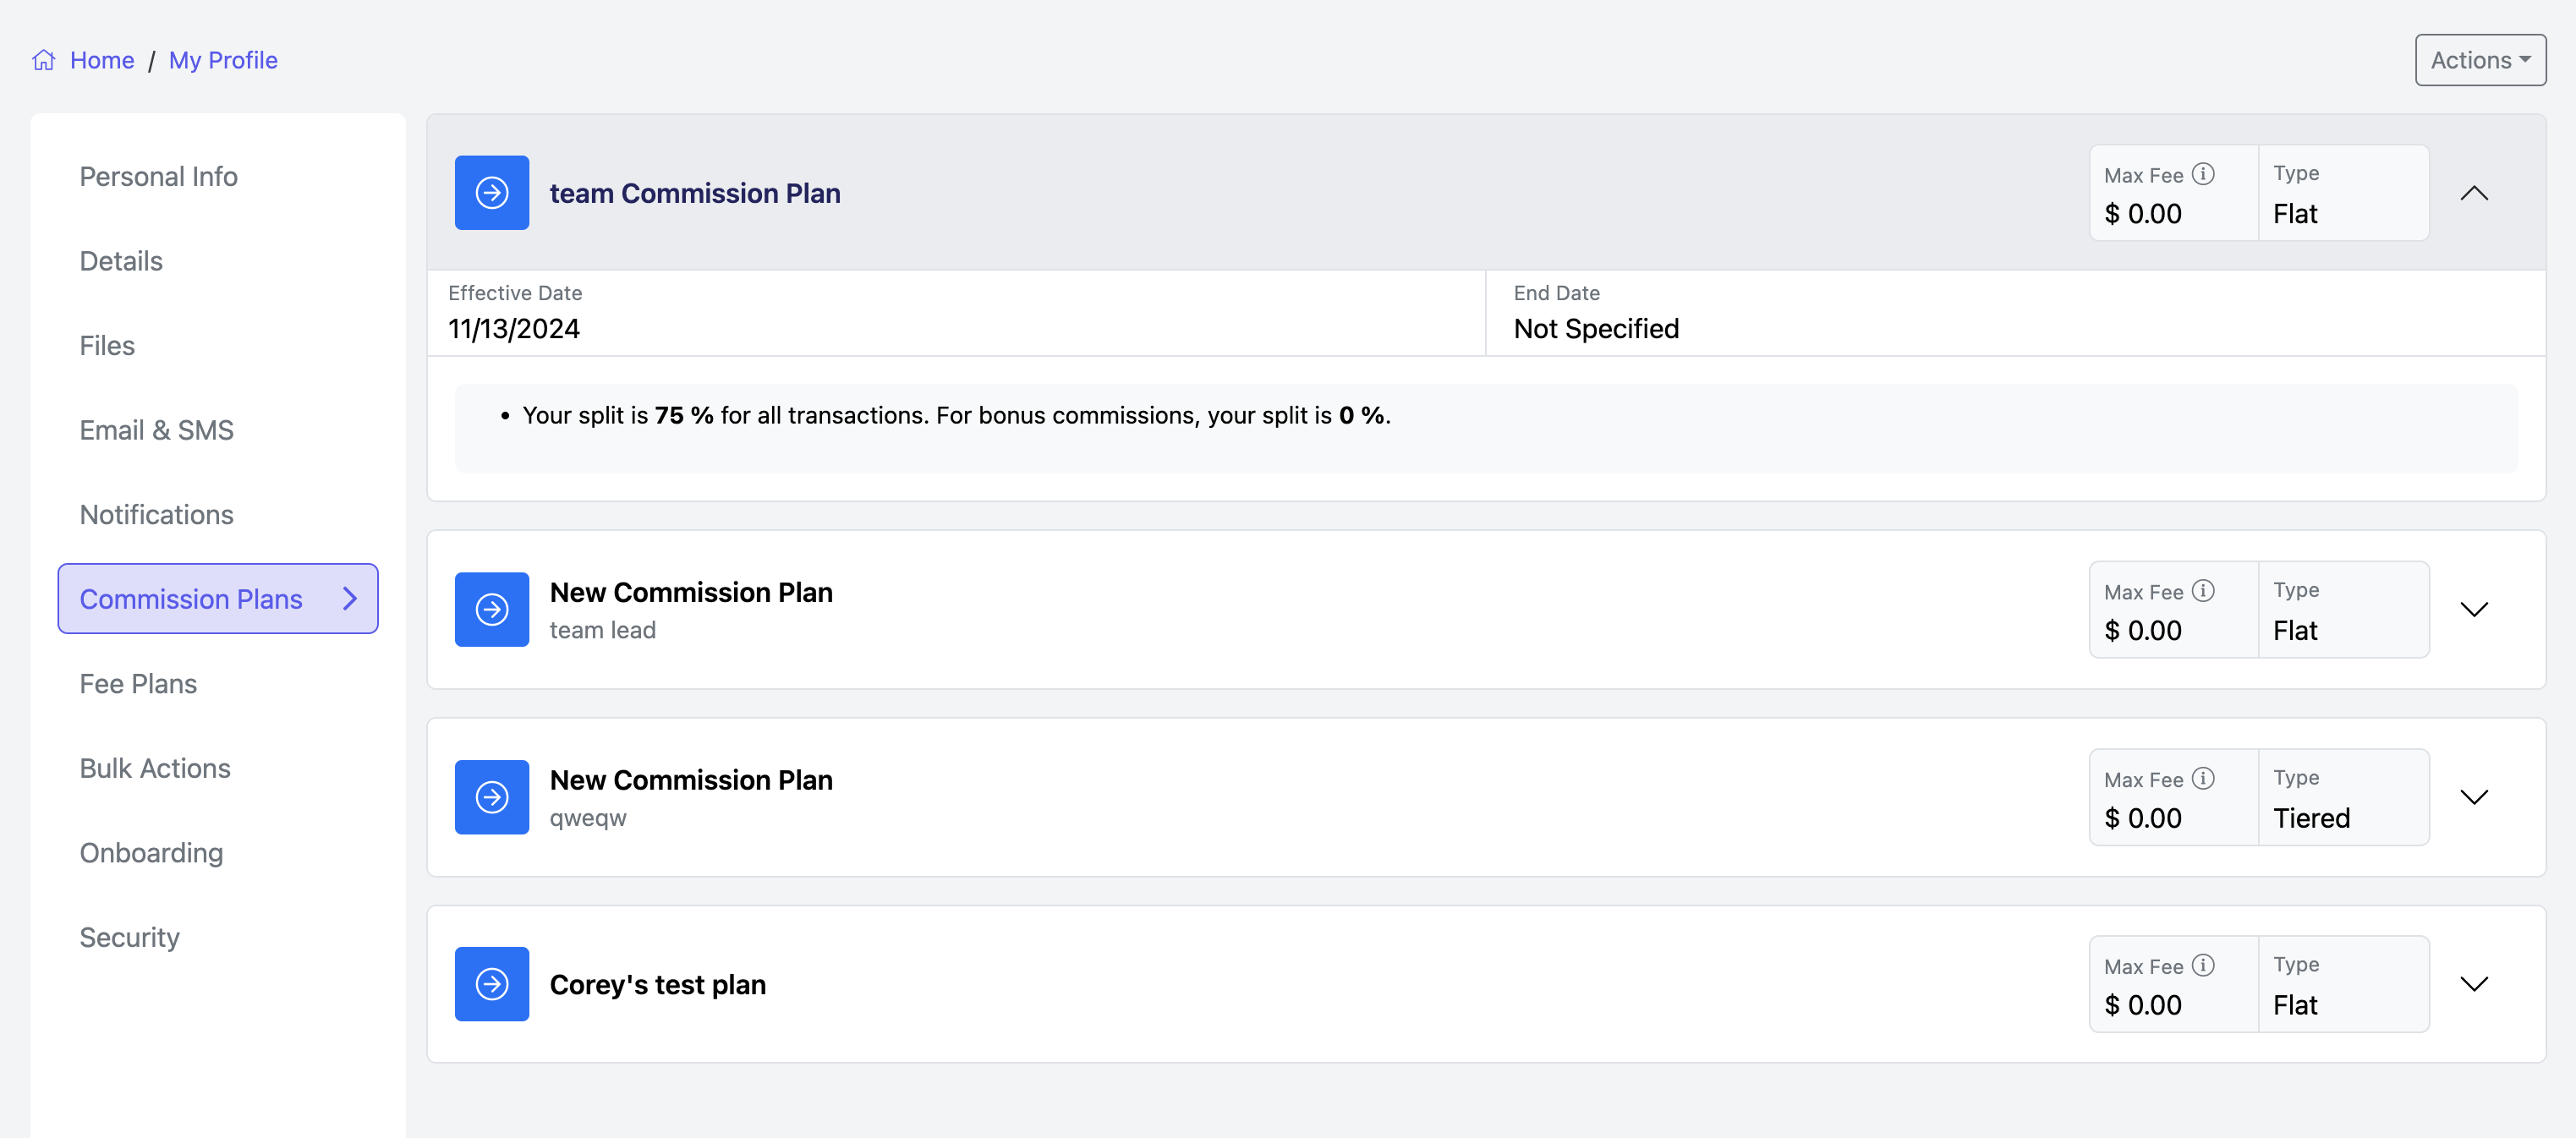
Task: Click the team Commission Plan arrow icon
Action: [491, 193]
